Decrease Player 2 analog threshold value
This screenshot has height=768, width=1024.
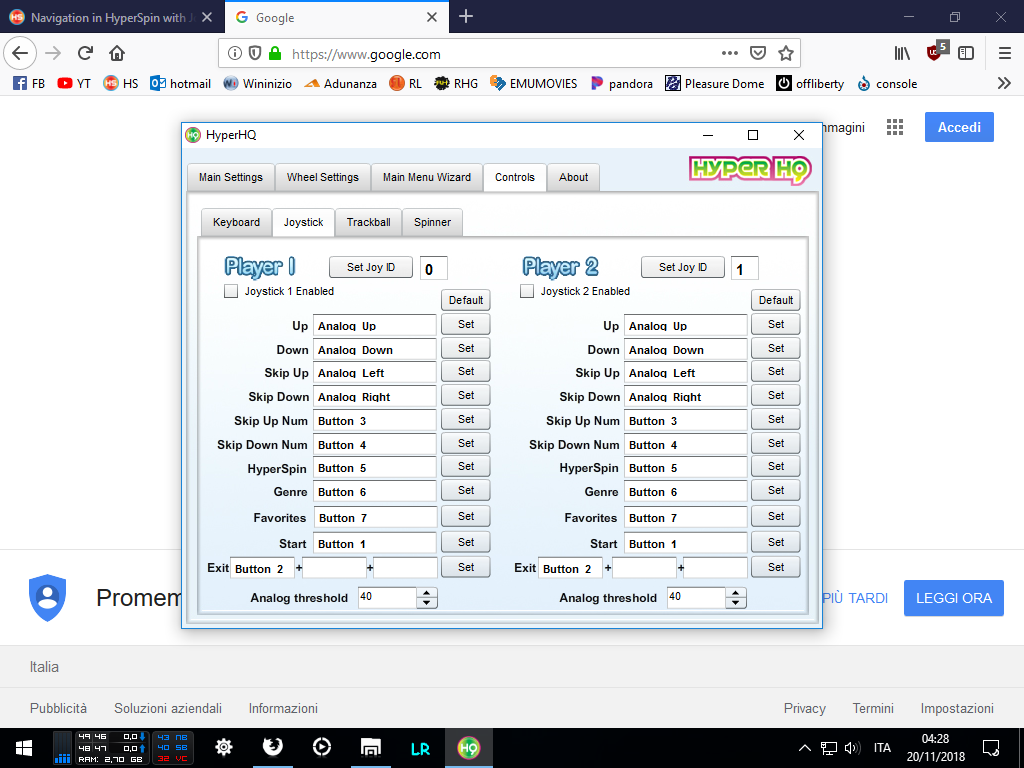click(x=737, y=603)
